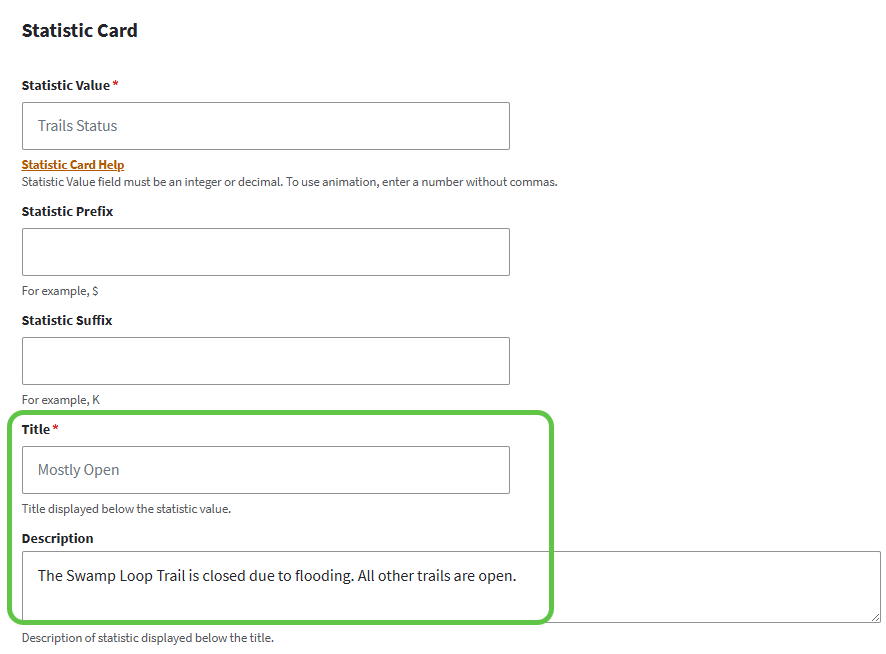Image resolution: width=886 pixels, height=654 pixels.
Task: Click the Statistic Suffix label
Action: pos(67,320)
